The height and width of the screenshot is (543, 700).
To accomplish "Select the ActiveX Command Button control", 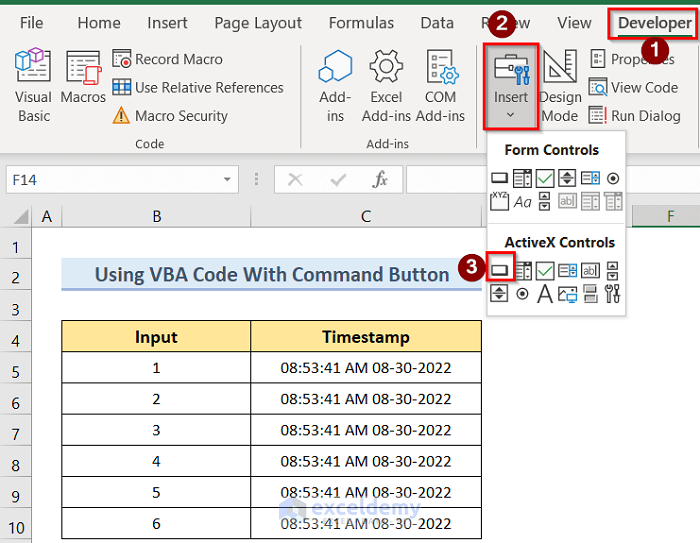I will [x=499, y=270].
